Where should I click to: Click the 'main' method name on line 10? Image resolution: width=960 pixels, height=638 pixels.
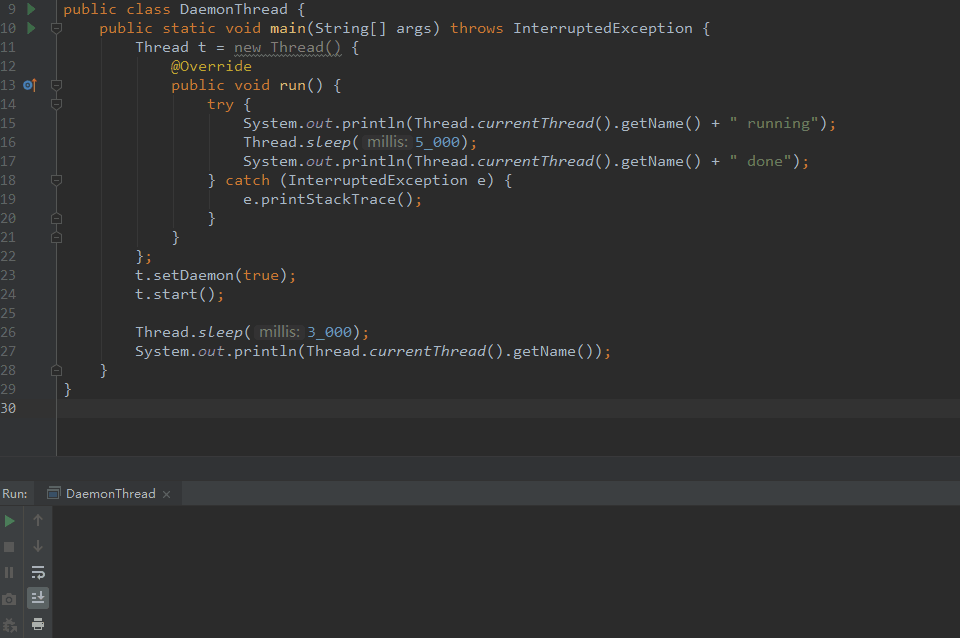point(288,28)
